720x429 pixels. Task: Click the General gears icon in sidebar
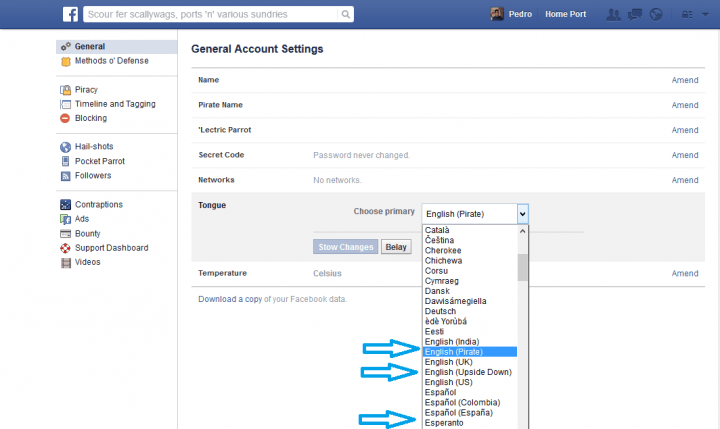(x=66, y=46)
